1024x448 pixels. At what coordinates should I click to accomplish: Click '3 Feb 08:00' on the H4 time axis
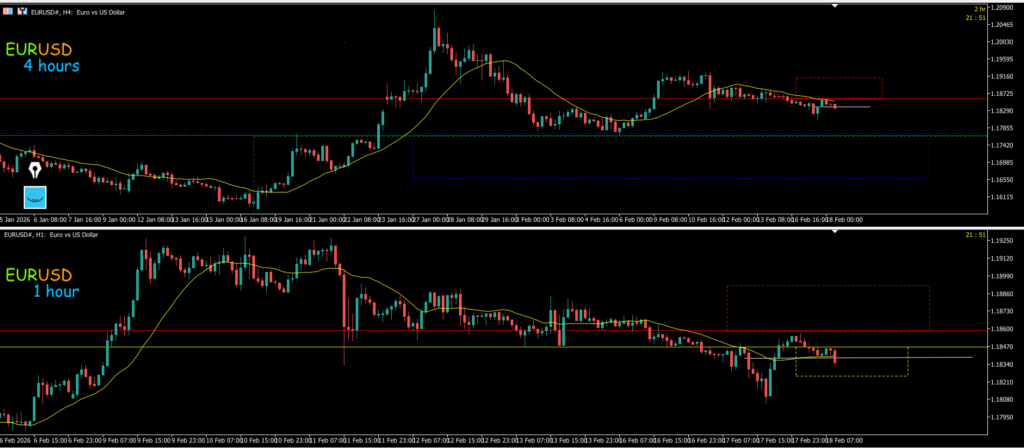tap(568, 220)
